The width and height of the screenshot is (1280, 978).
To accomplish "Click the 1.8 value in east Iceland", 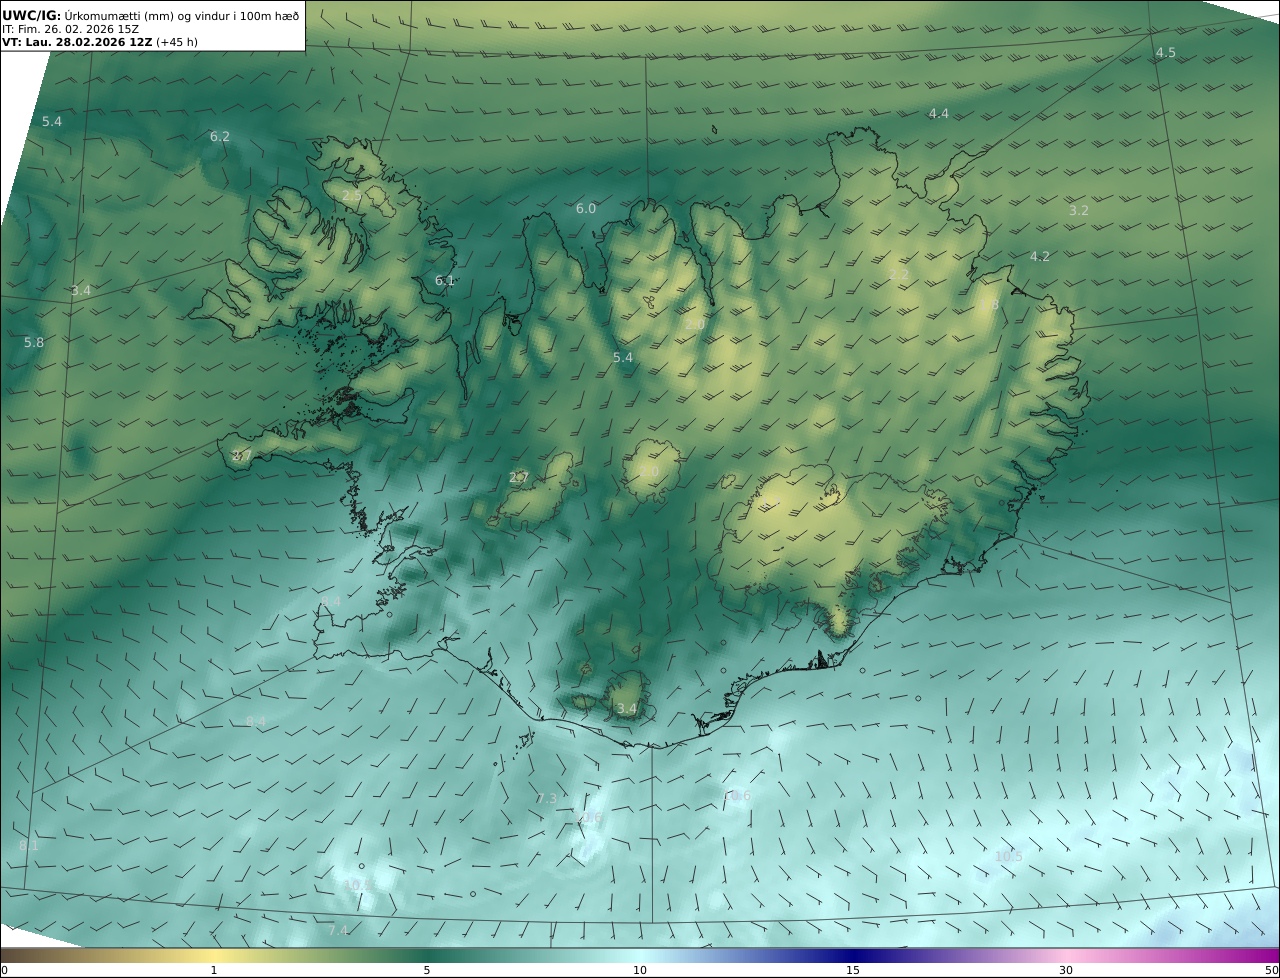I will click(990, 304).
